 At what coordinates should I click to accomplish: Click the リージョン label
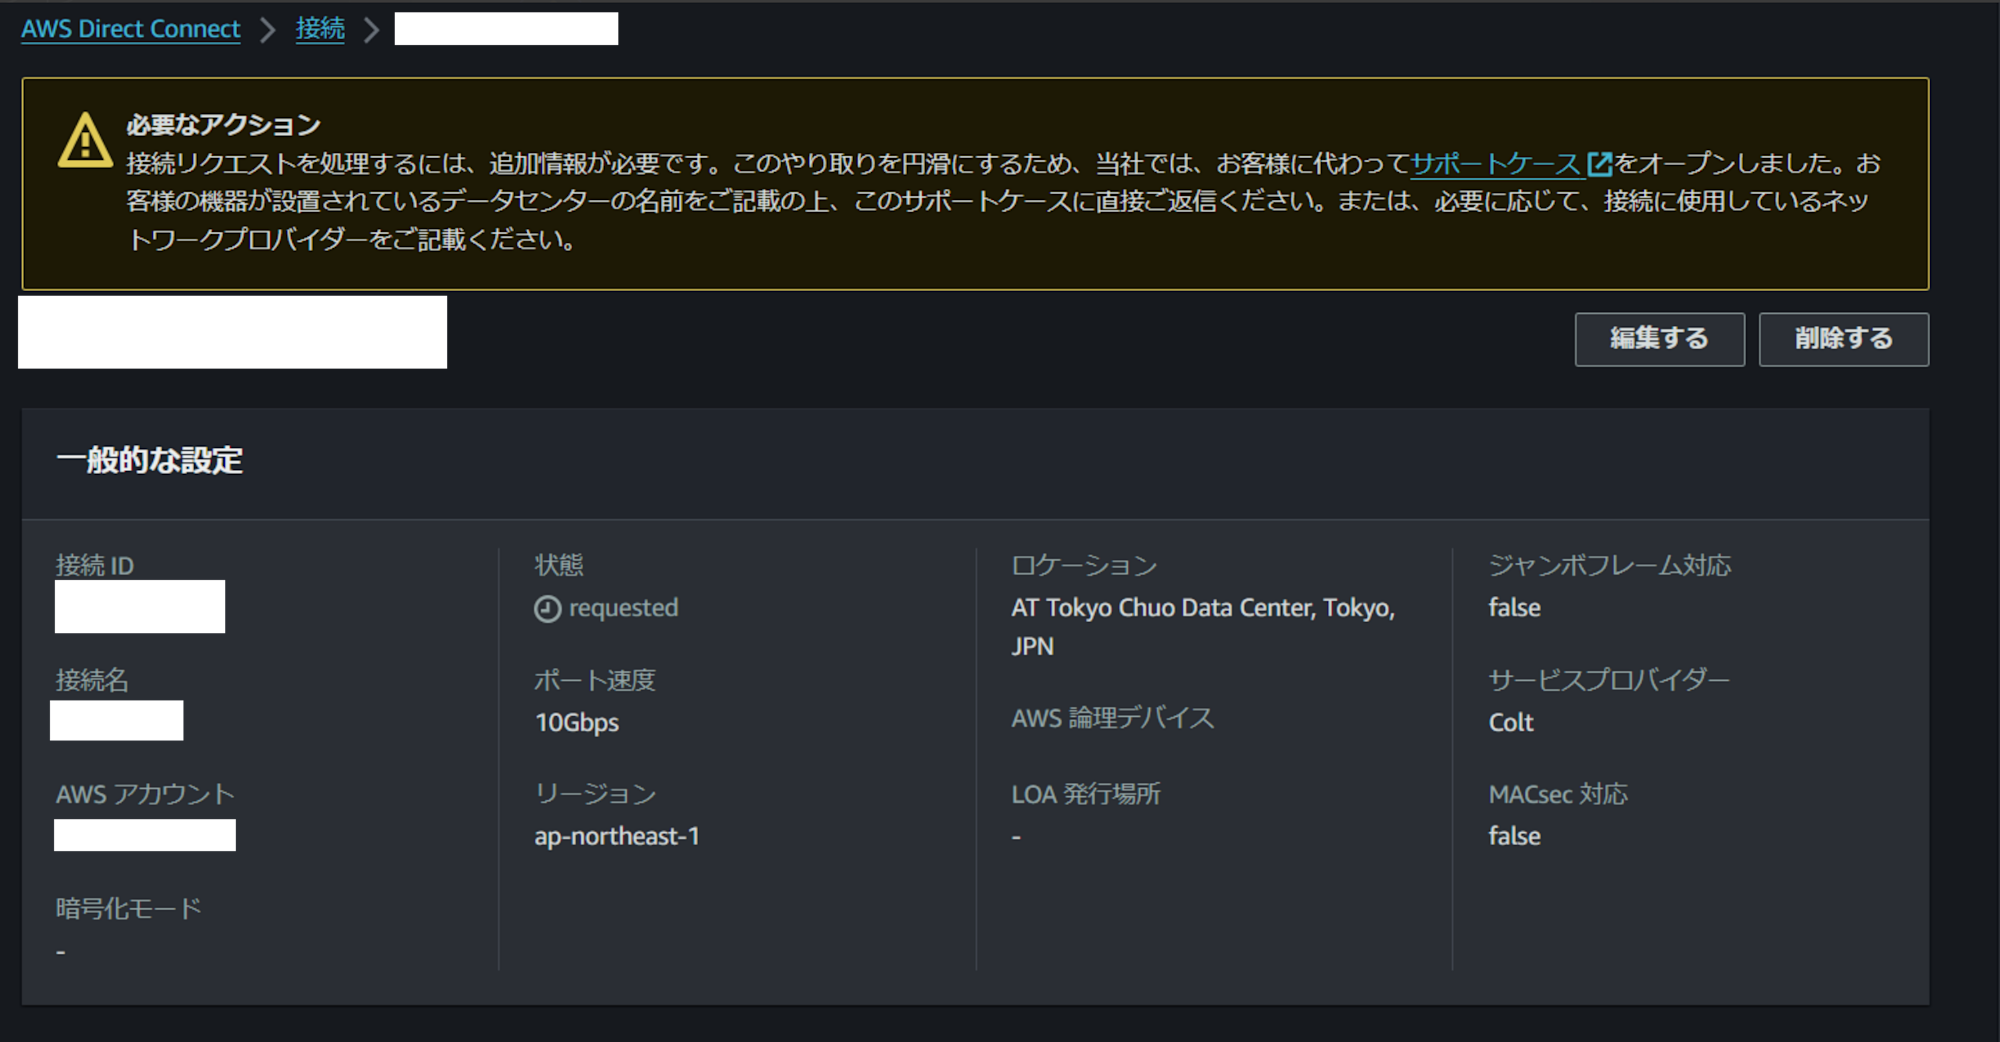(x=595, y=794)
